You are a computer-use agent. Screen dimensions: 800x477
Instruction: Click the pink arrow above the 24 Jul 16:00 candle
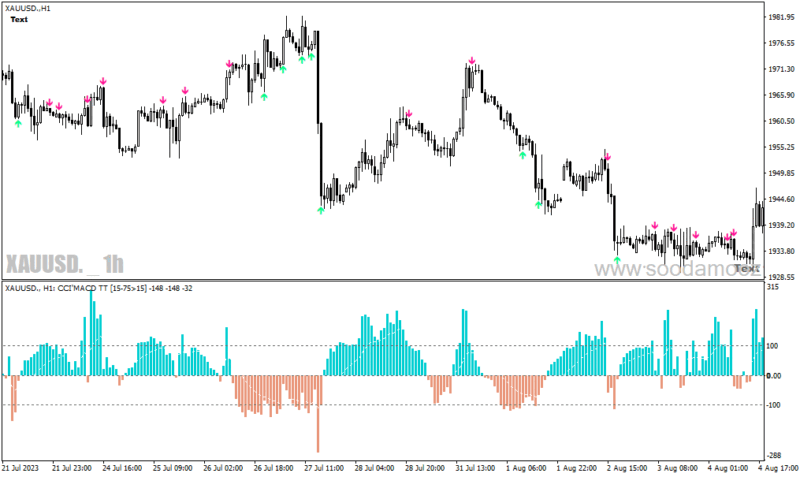(103, 81)
